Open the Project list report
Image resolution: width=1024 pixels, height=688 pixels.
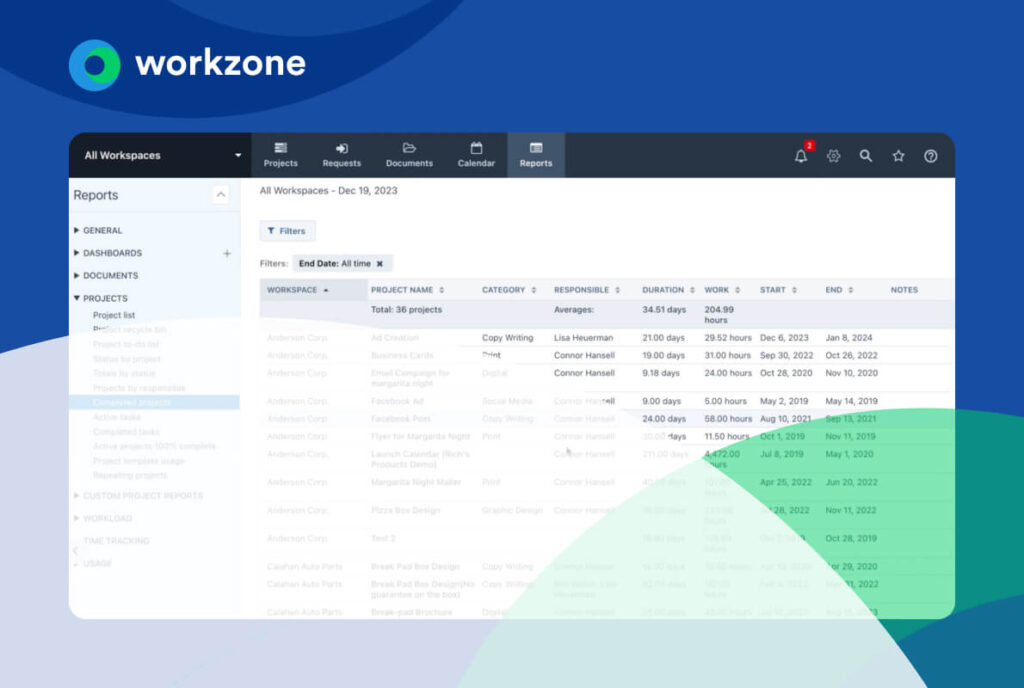[x=114, y=315]
